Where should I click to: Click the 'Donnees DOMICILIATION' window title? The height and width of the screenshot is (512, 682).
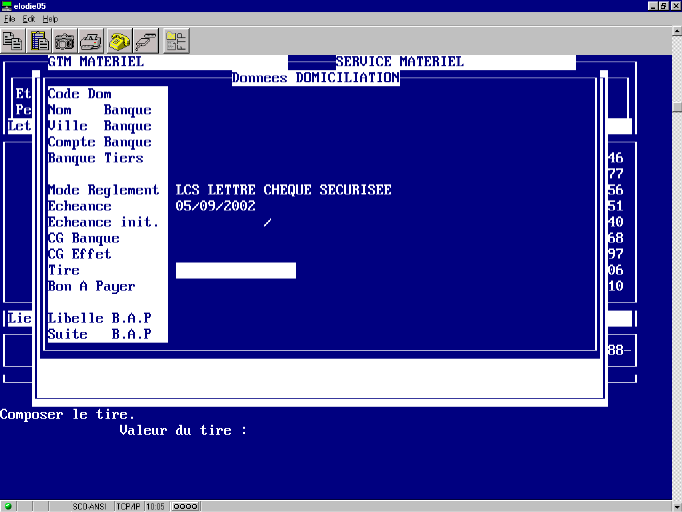(316, 78)
